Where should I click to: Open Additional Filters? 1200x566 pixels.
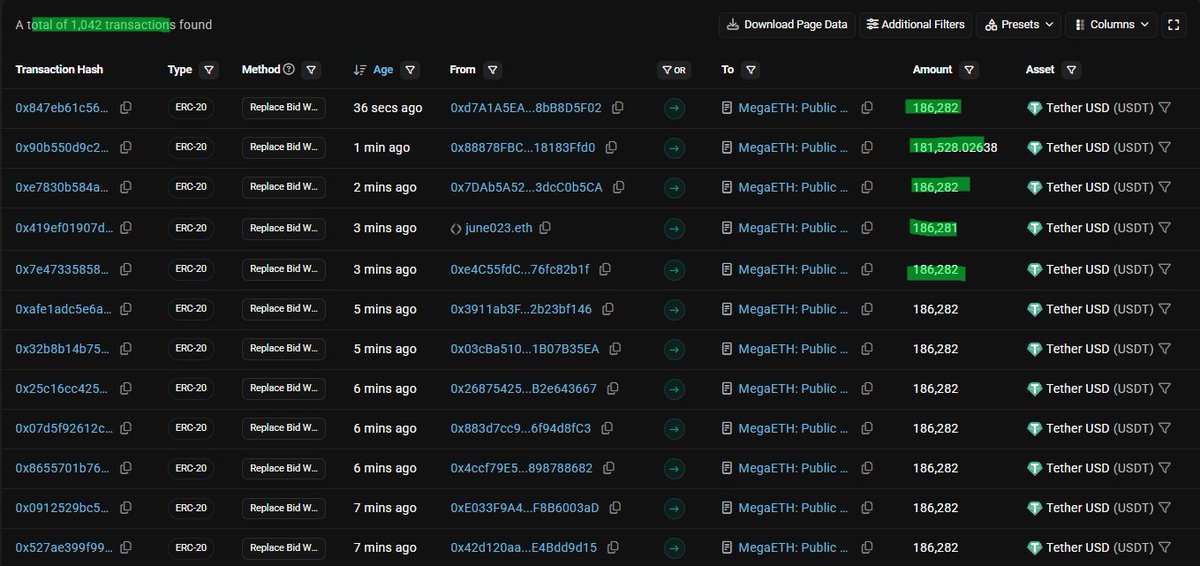916,24
